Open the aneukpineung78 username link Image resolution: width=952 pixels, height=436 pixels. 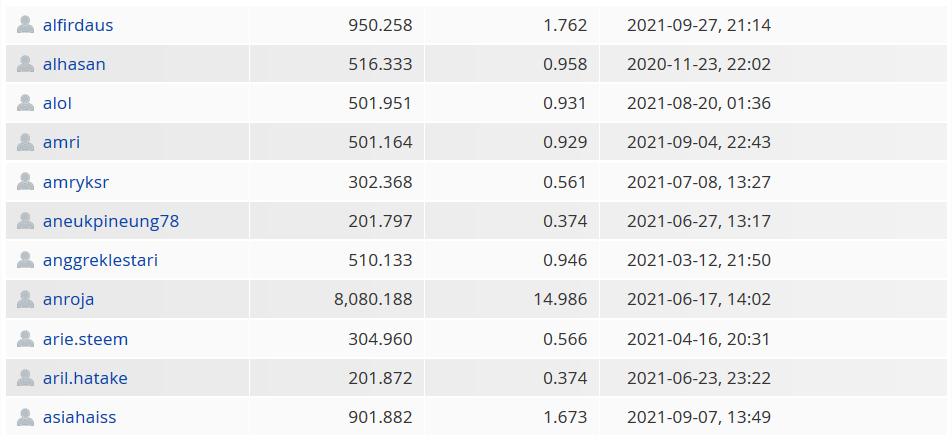(111, 221)
